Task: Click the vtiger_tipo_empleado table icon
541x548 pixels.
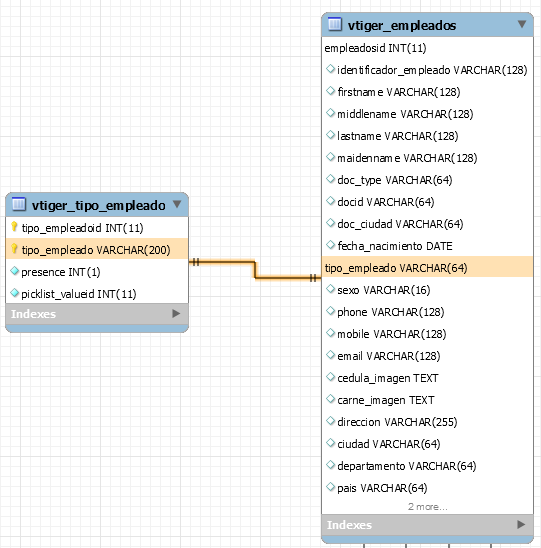Action: (19, 204)
